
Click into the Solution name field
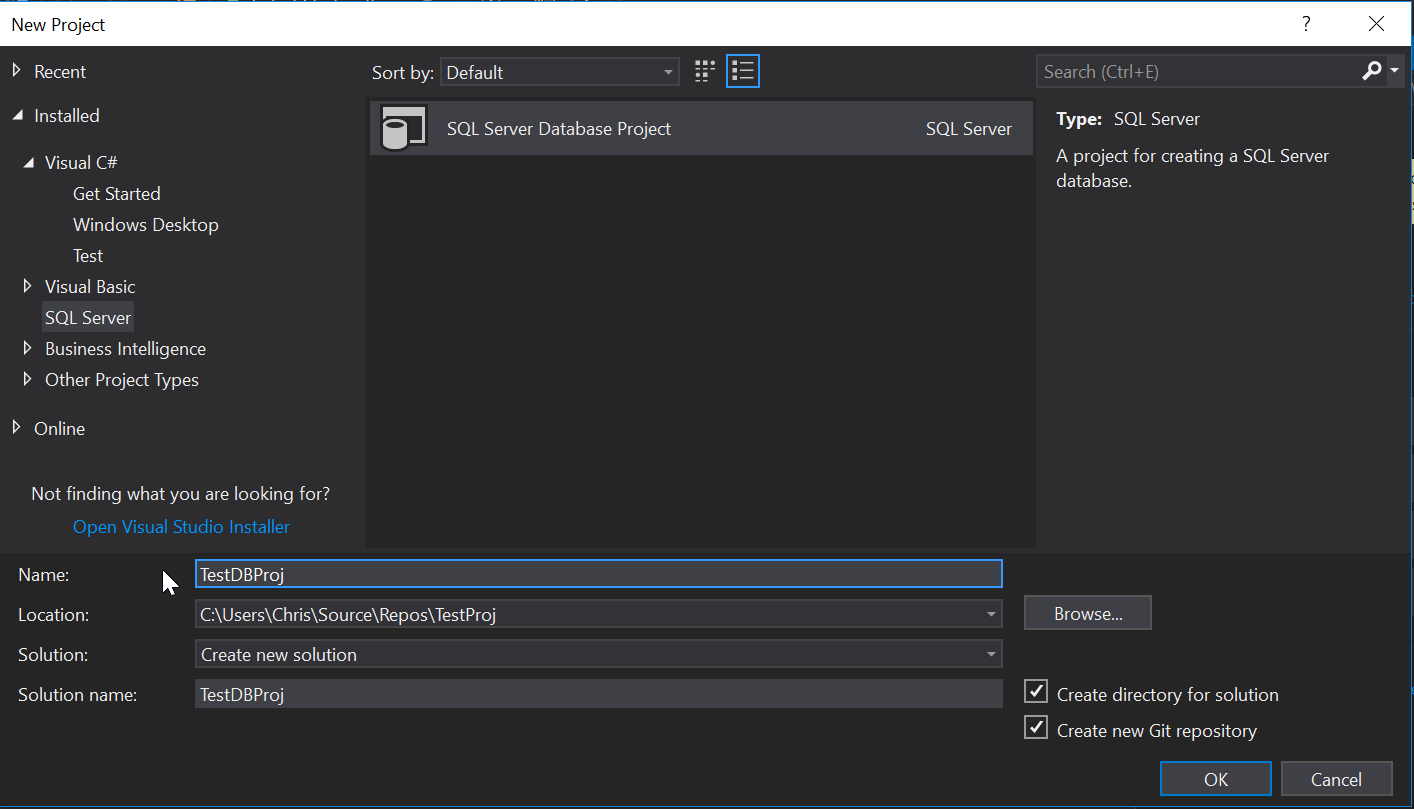point(598,694)
